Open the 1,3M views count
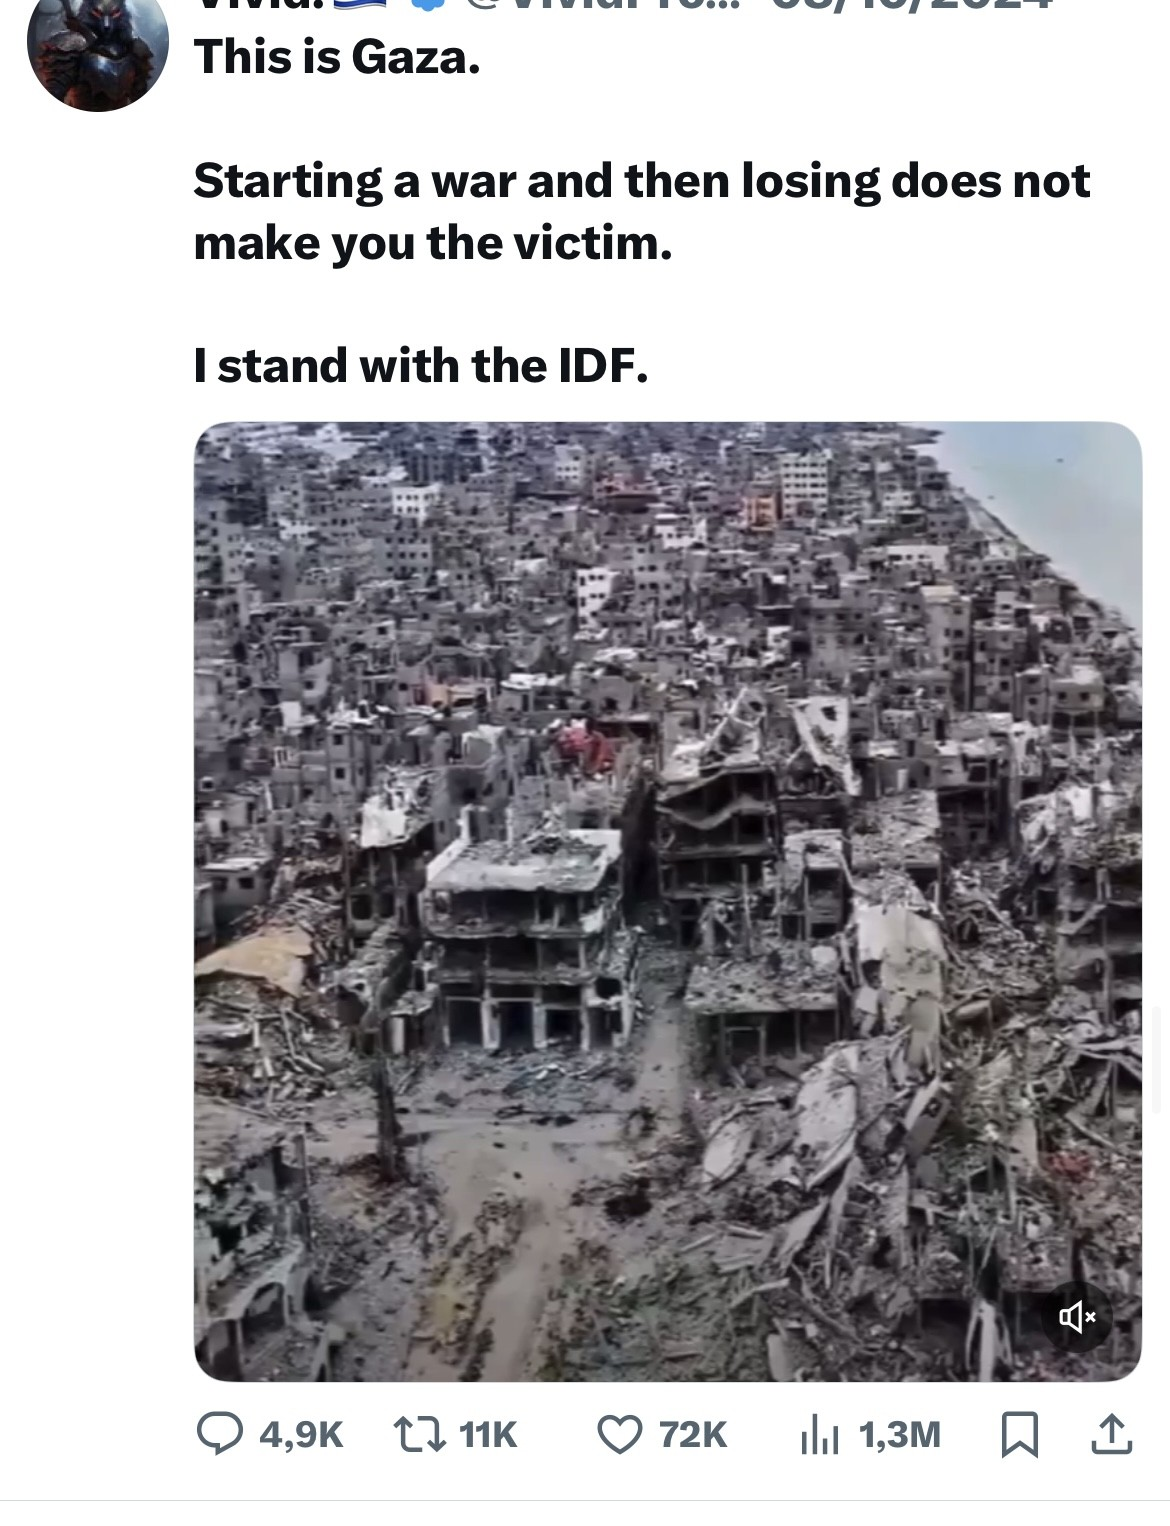 coord(900,1435)
